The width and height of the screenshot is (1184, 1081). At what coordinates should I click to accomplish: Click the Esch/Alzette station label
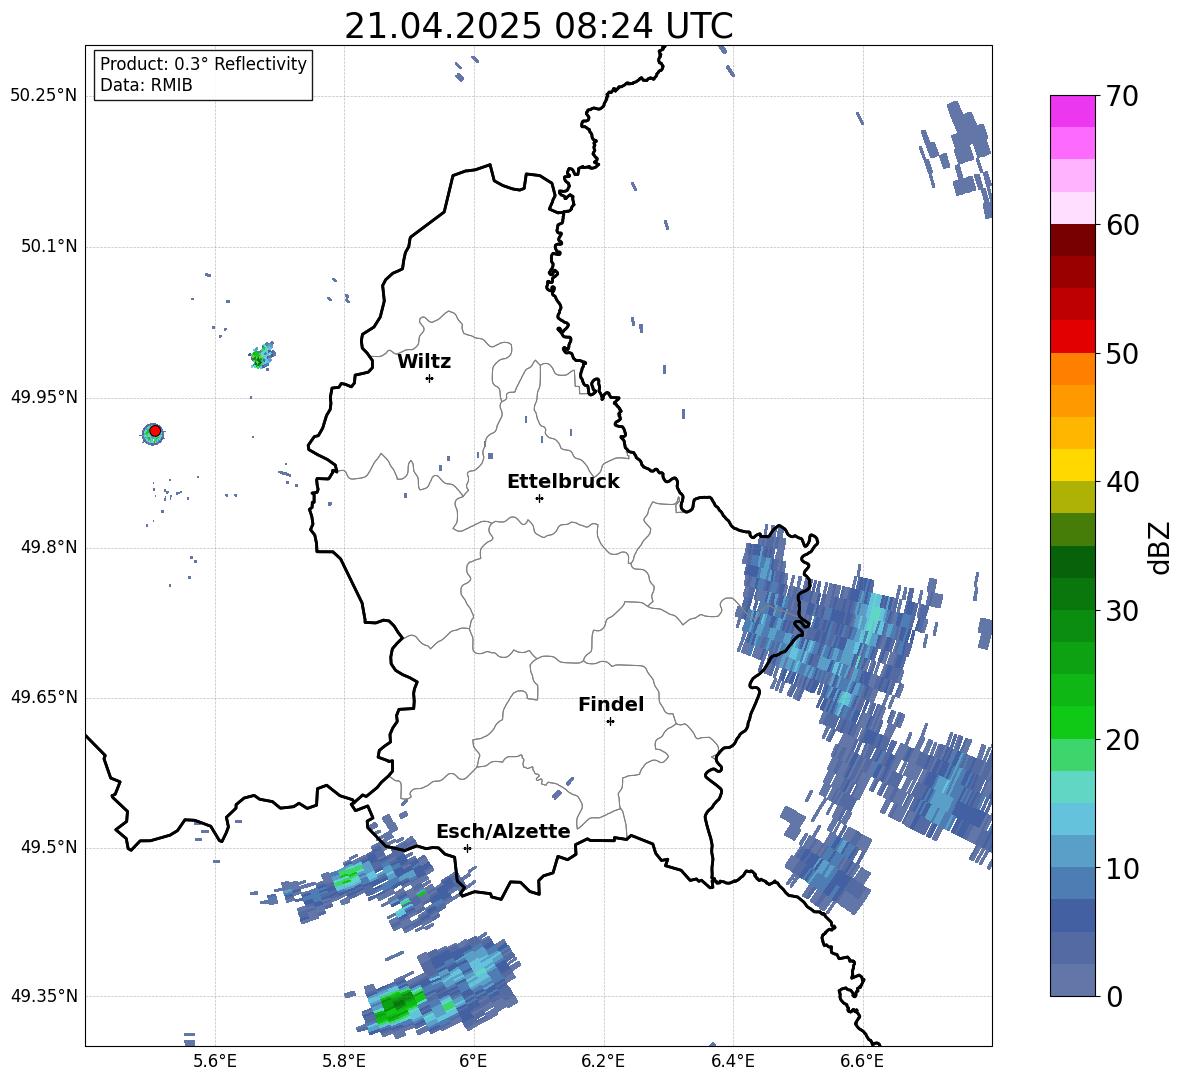click(x=503, y=831)
